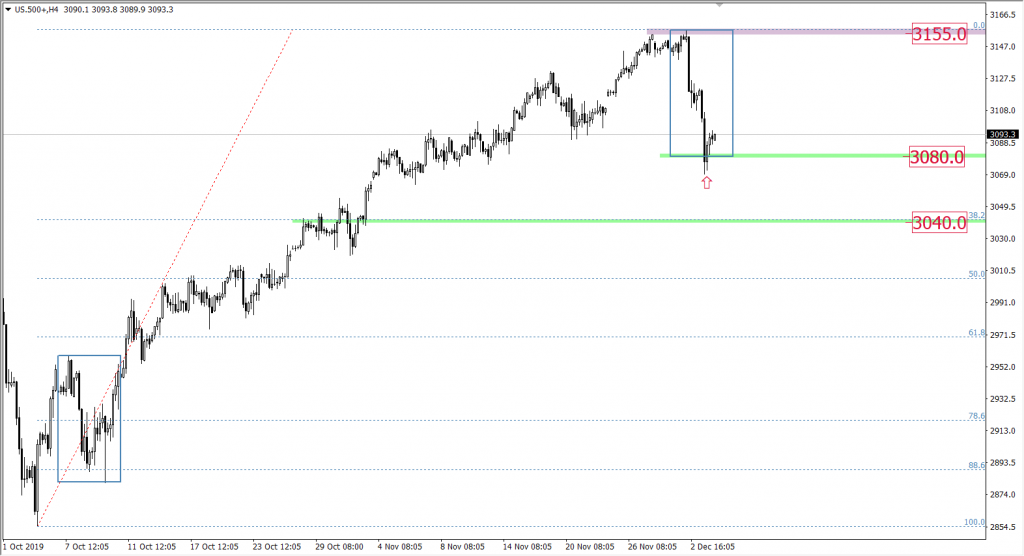Click the chart shift marker on the top edge
The image size is (1024, 556).
[719, 5]
